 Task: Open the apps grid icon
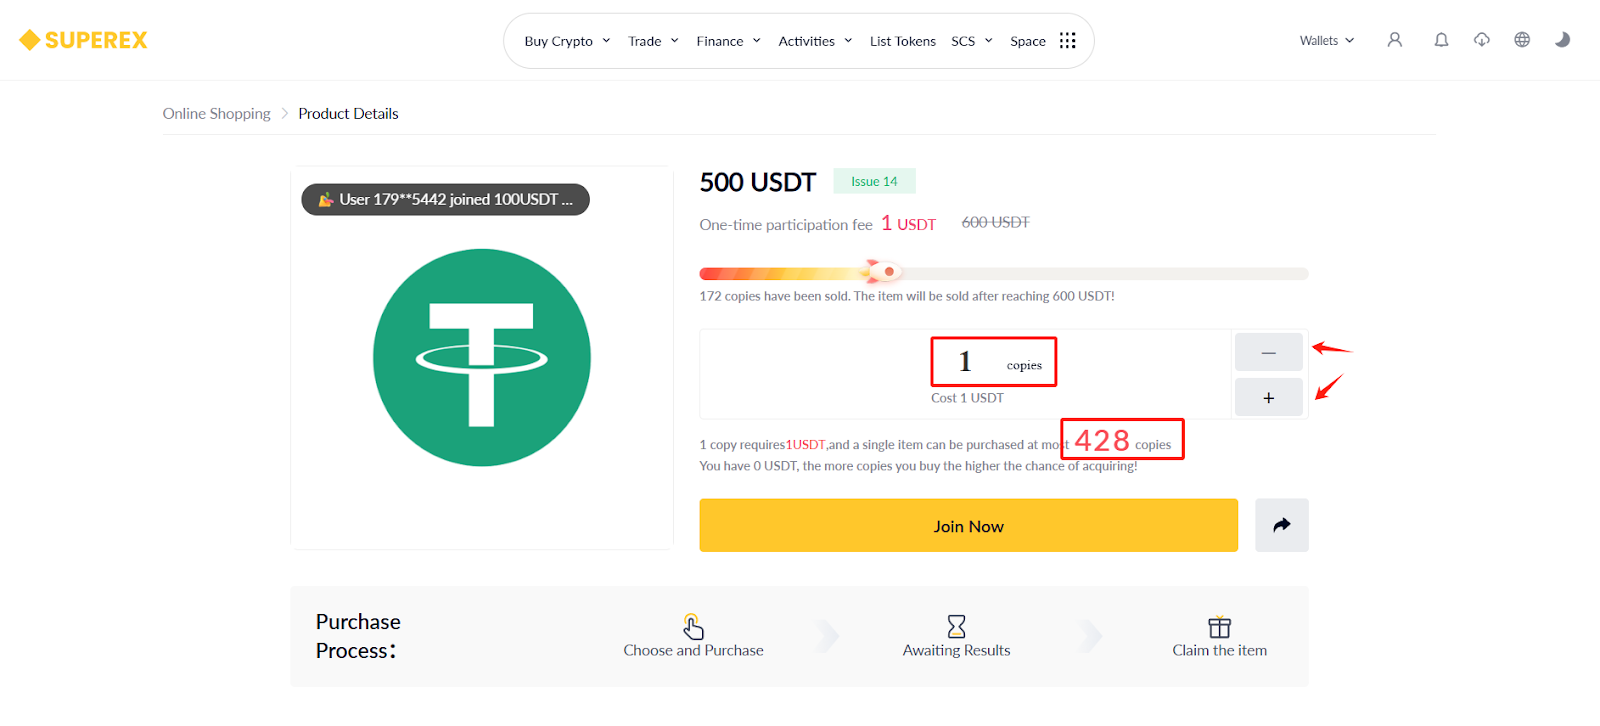pos(1068,40)
